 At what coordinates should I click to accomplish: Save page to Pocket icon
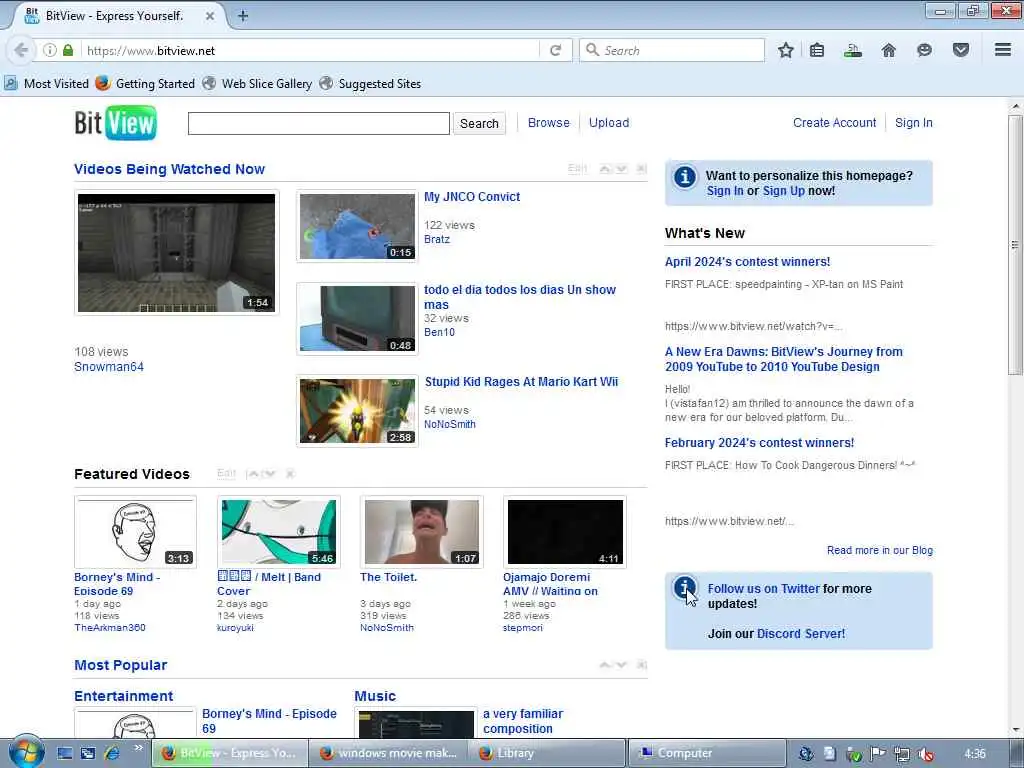961,50
